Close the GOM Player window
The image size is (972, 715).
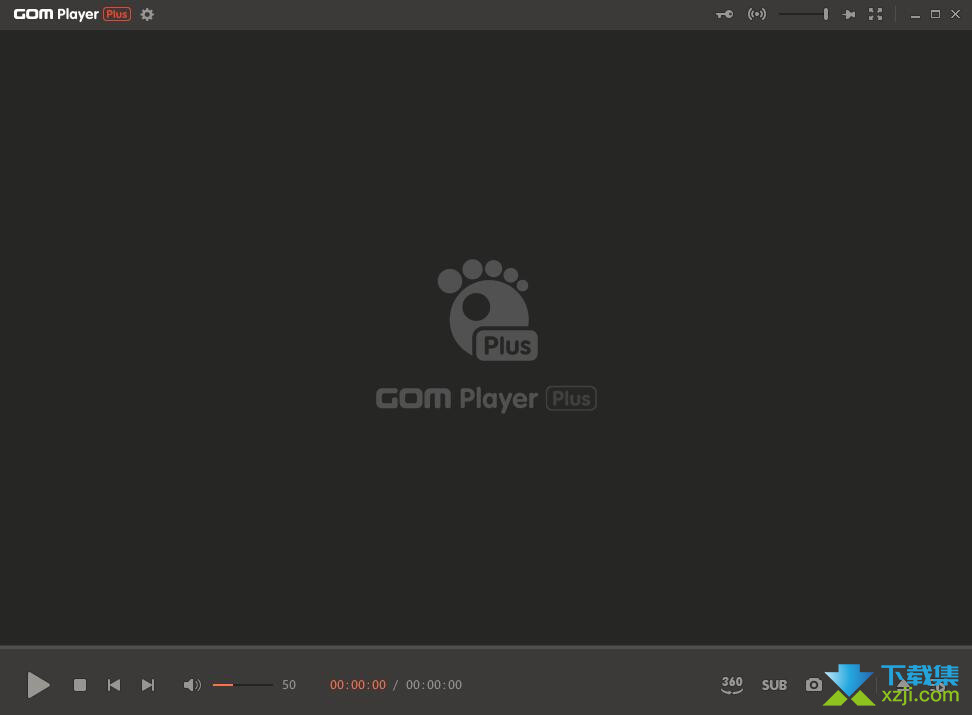pyautogui.click(x=955, y=14)
